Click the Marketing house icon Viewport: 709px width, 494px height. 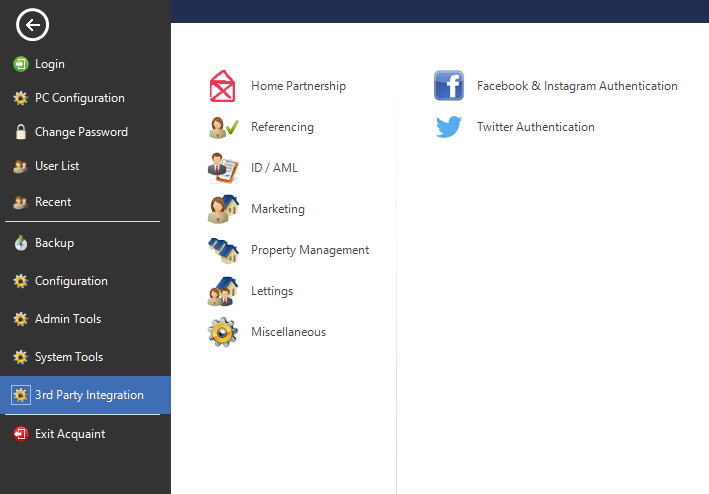(x=223, y=209)
